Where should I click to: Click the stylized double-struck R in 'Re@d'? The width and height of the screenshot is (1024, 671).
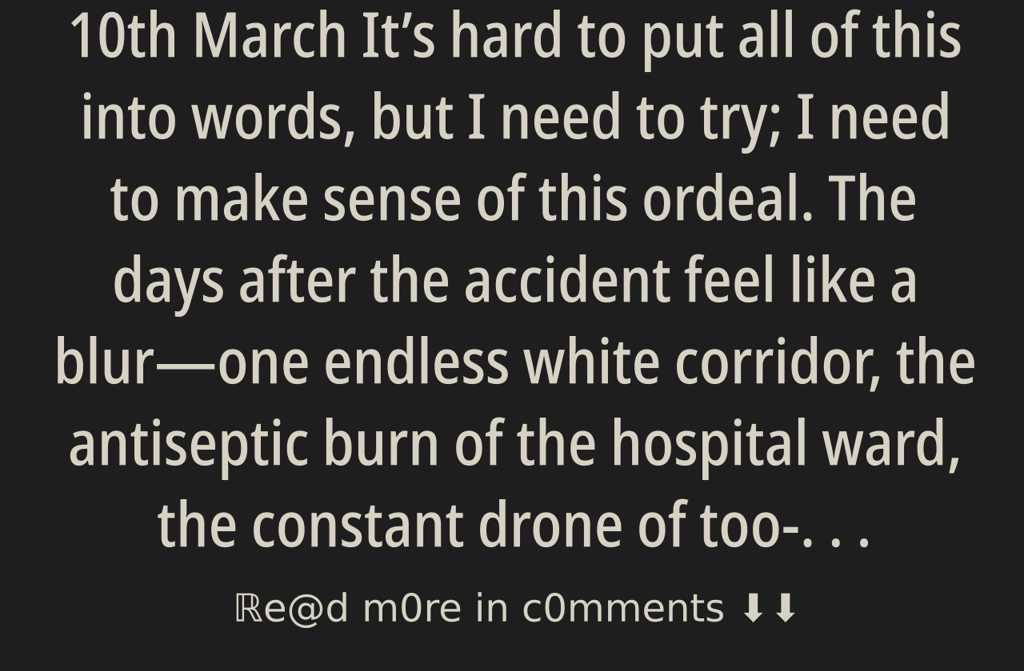tap(243, 607)
